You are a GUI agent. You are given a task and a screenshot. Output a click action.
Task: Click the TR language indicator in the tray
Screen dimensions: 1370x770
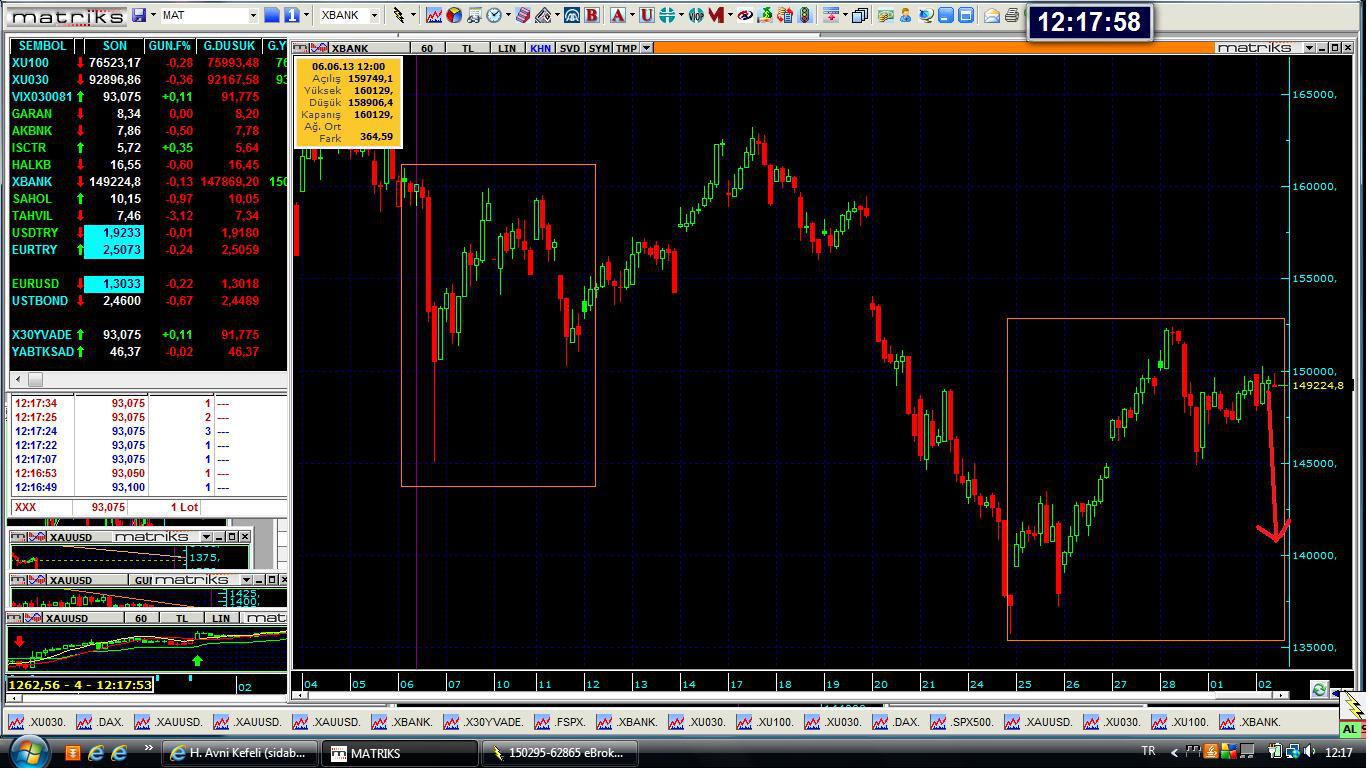[x=1148, y=751]
